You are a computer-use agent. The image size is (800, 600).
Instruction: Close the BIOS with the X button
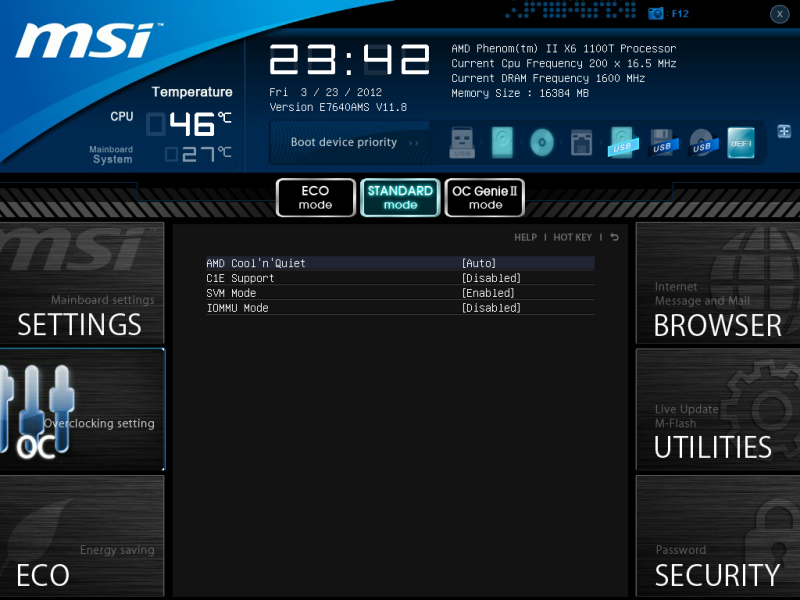[780, 14]
